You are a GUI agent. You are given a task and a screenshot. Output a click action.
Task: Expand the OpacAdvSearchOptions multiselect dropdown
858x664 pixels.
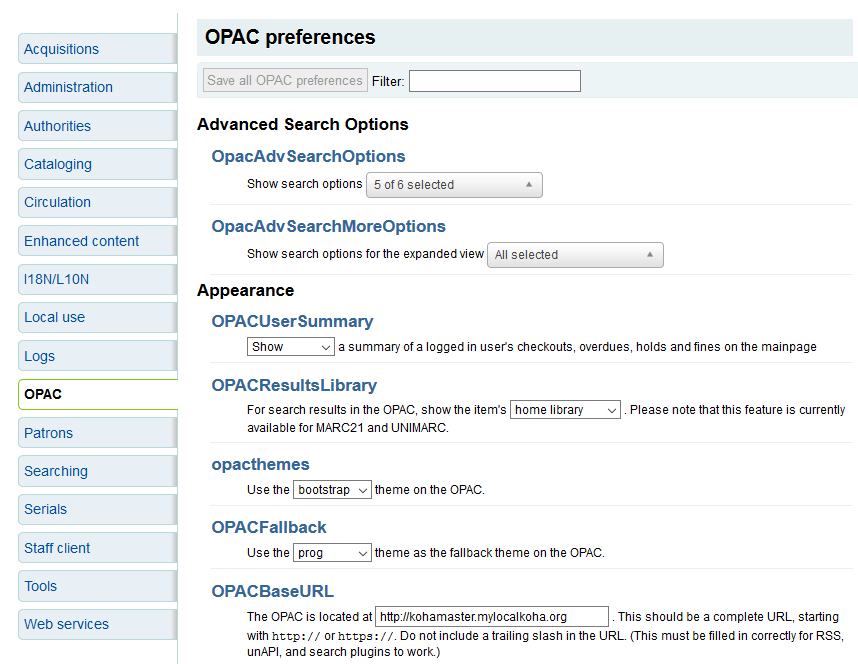(454, 185)
